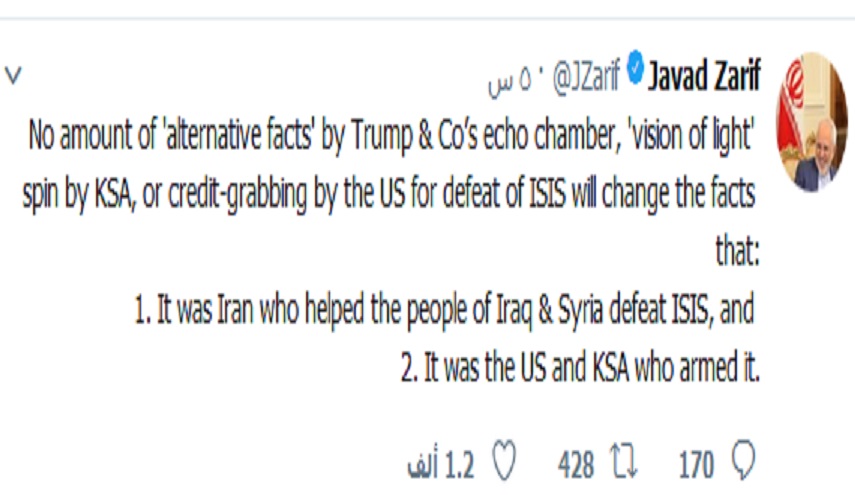Click the word 'that:' in the tweet
Viewport: 855px width, 495px height.
[738, 251]
